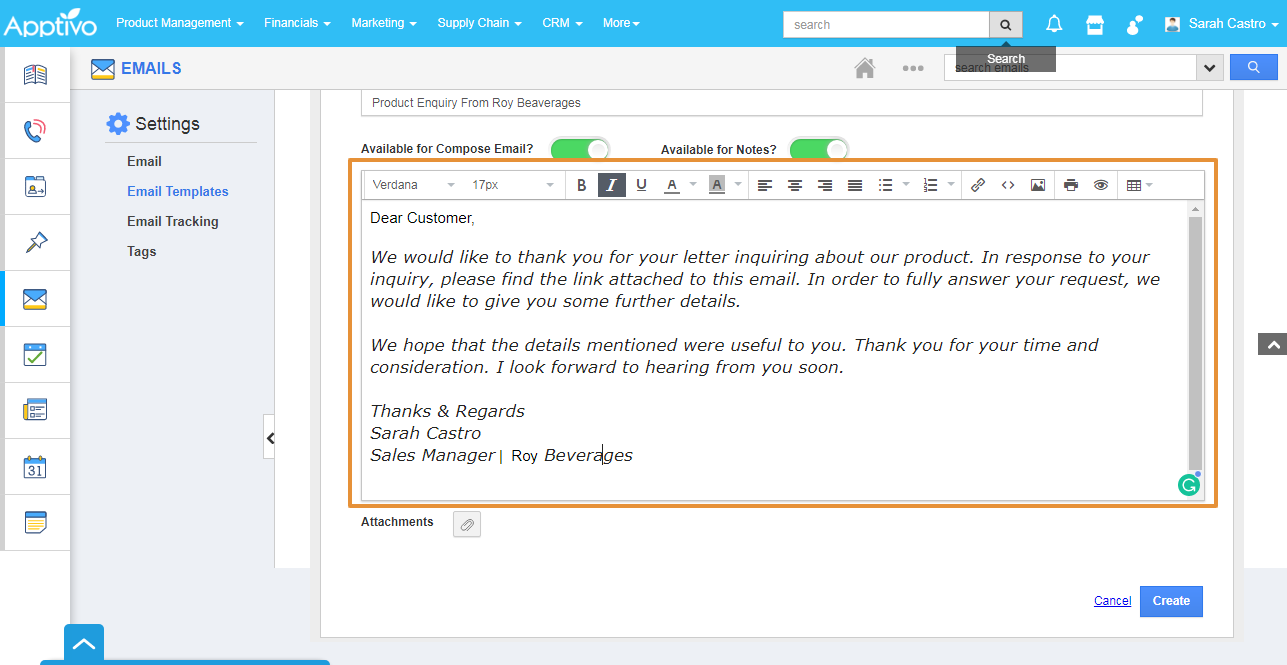Collapse the settings side panel arrow
The width and height of the screenshot is (1287, 665).
pyautogui.click(x=269, y=437)
